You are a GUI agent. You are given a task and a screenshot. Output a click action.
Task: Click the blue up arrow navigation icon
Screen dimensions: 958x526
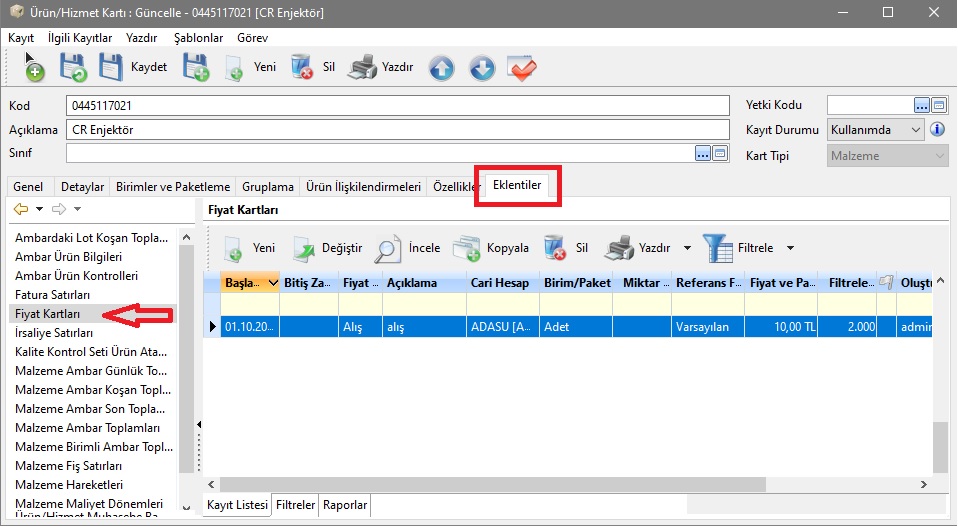tap(442, 68)
